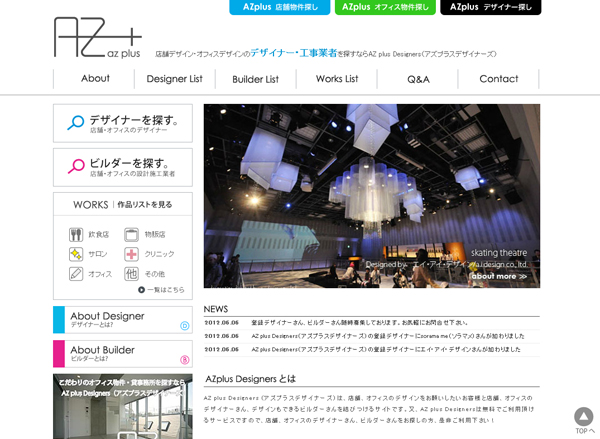Select the クリニック clinic cross icon
Image resolution: width=600 pixels, height=439 pixels.
click(131, 254)
